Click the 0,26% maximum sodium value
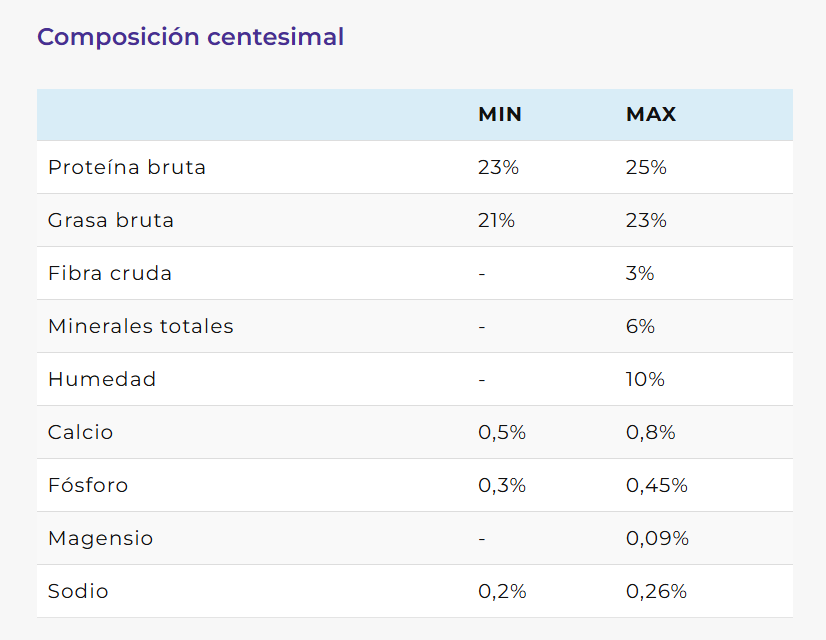Image resolution: width=826 pixels, height=640 pixels. point(657,591)
